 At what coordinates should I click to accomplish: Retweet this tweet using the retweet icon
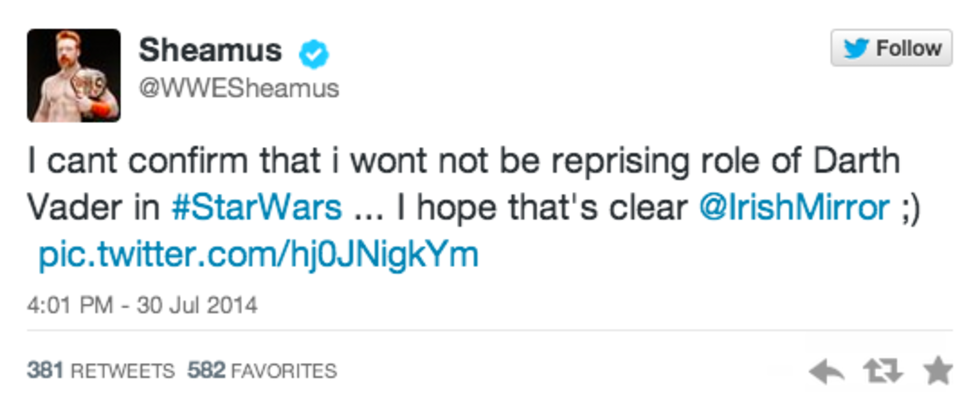882,372
